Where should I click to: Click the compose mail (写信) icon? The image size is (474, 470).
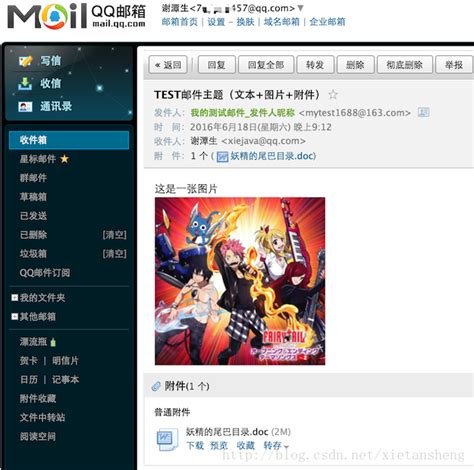(25, 61)
